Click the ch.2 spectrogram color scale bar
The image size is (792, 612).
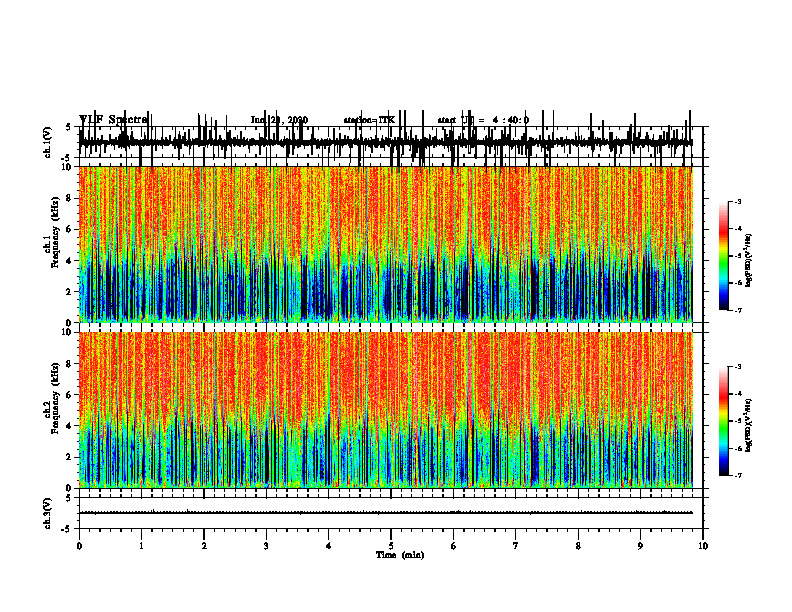point(724,421)
